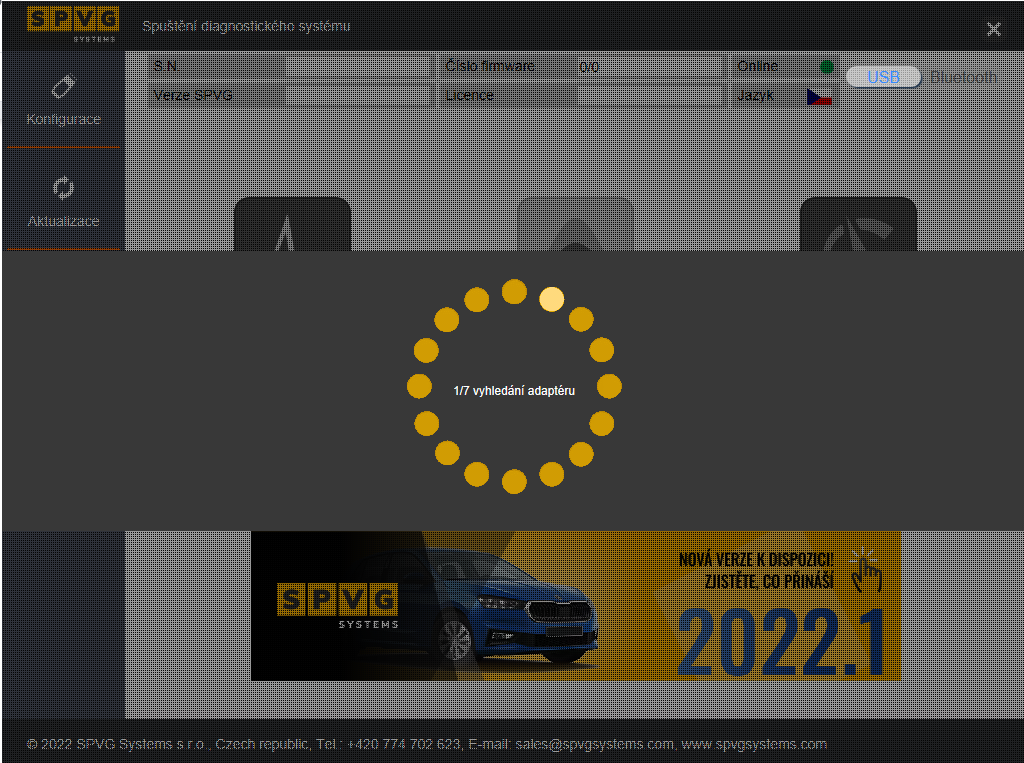Click the copyright contact footer text
The height and width of the screenshot is (763, 1024).
tap(426, 744)
